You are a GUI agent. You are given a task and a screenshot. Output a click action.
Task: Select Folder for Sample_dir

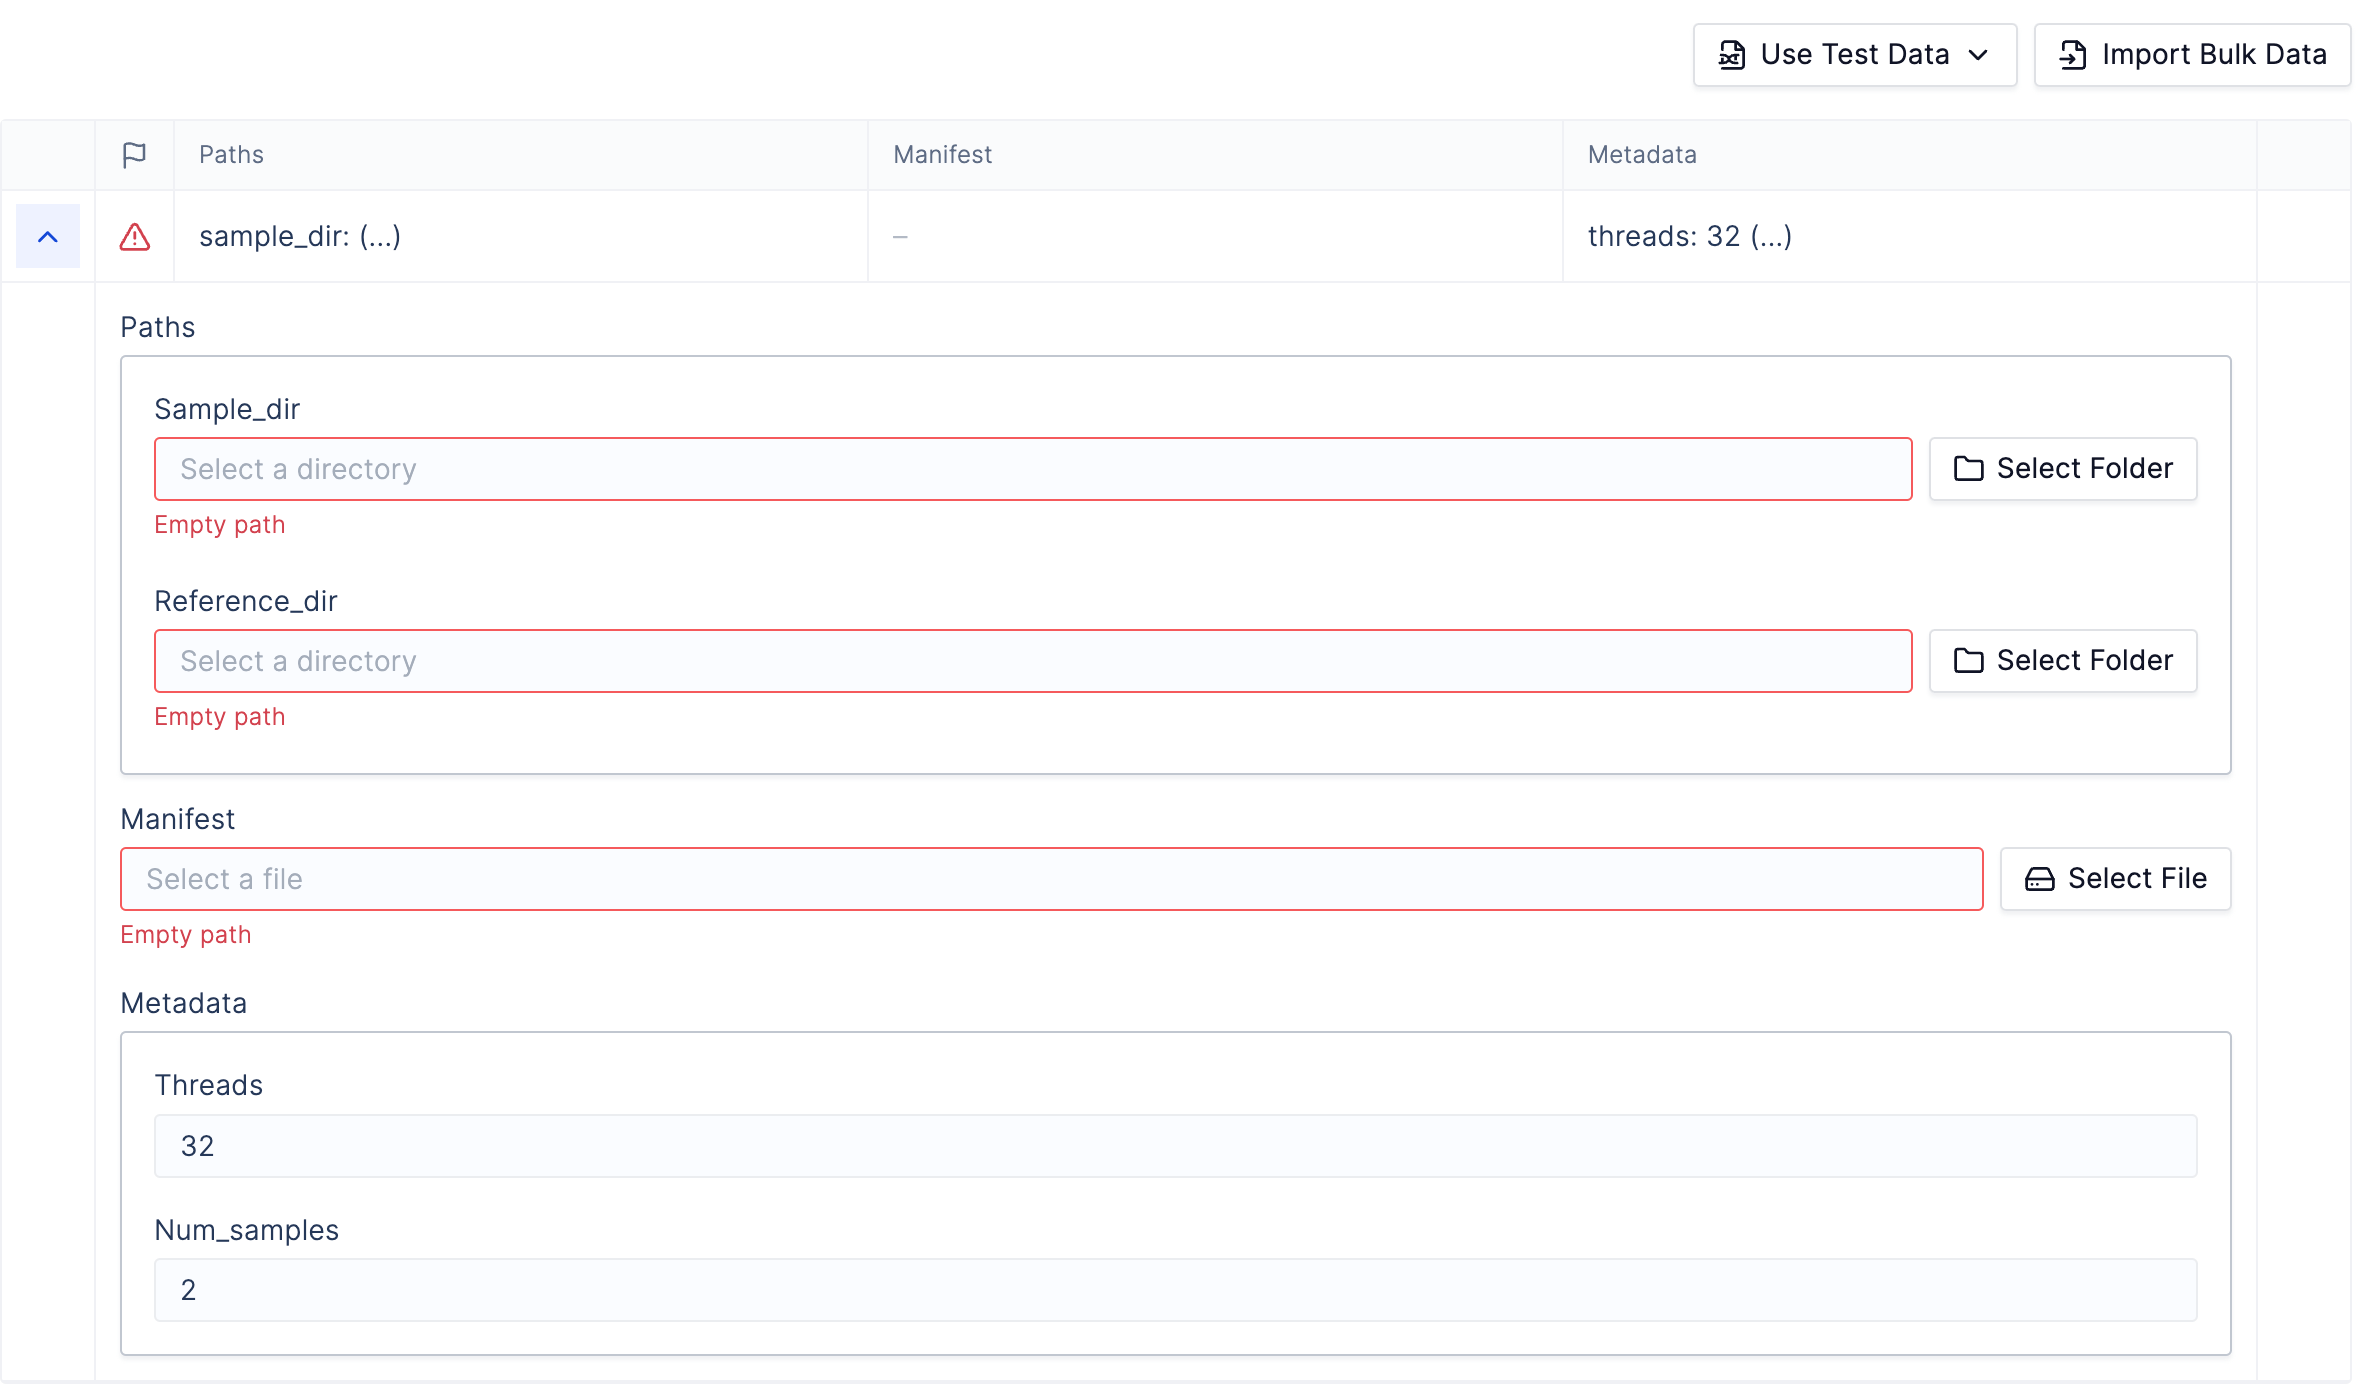(2063, 469)
